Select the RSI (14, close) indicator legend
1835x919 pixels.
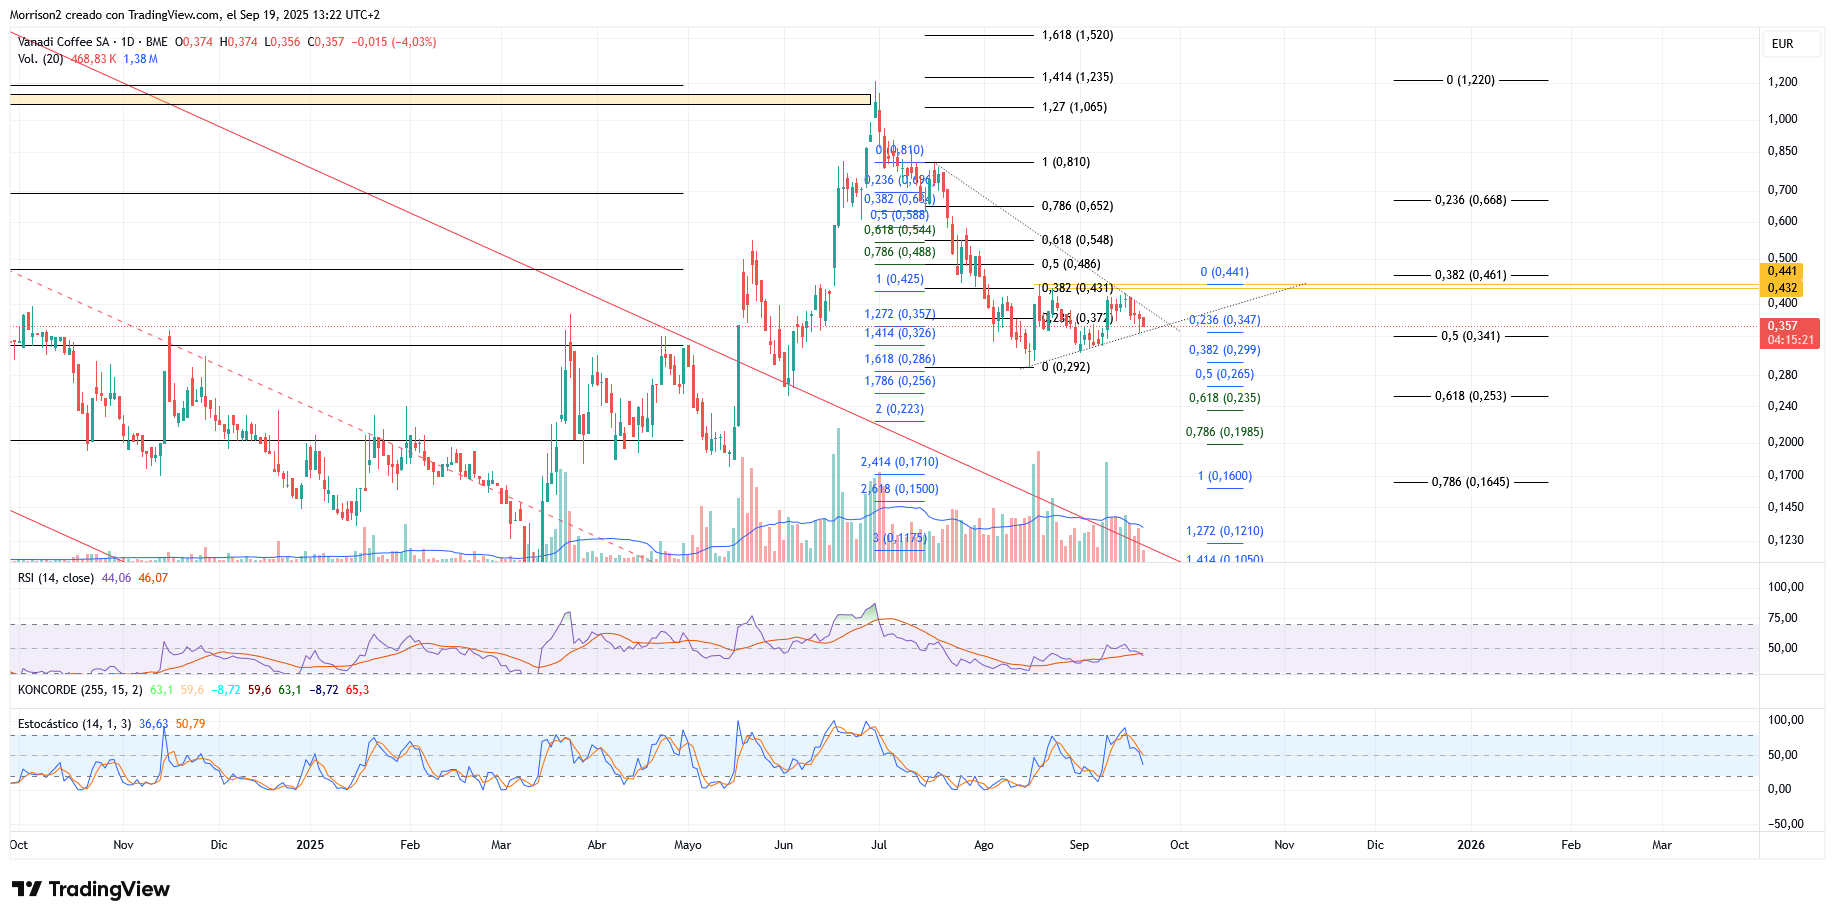click(56, 578)
